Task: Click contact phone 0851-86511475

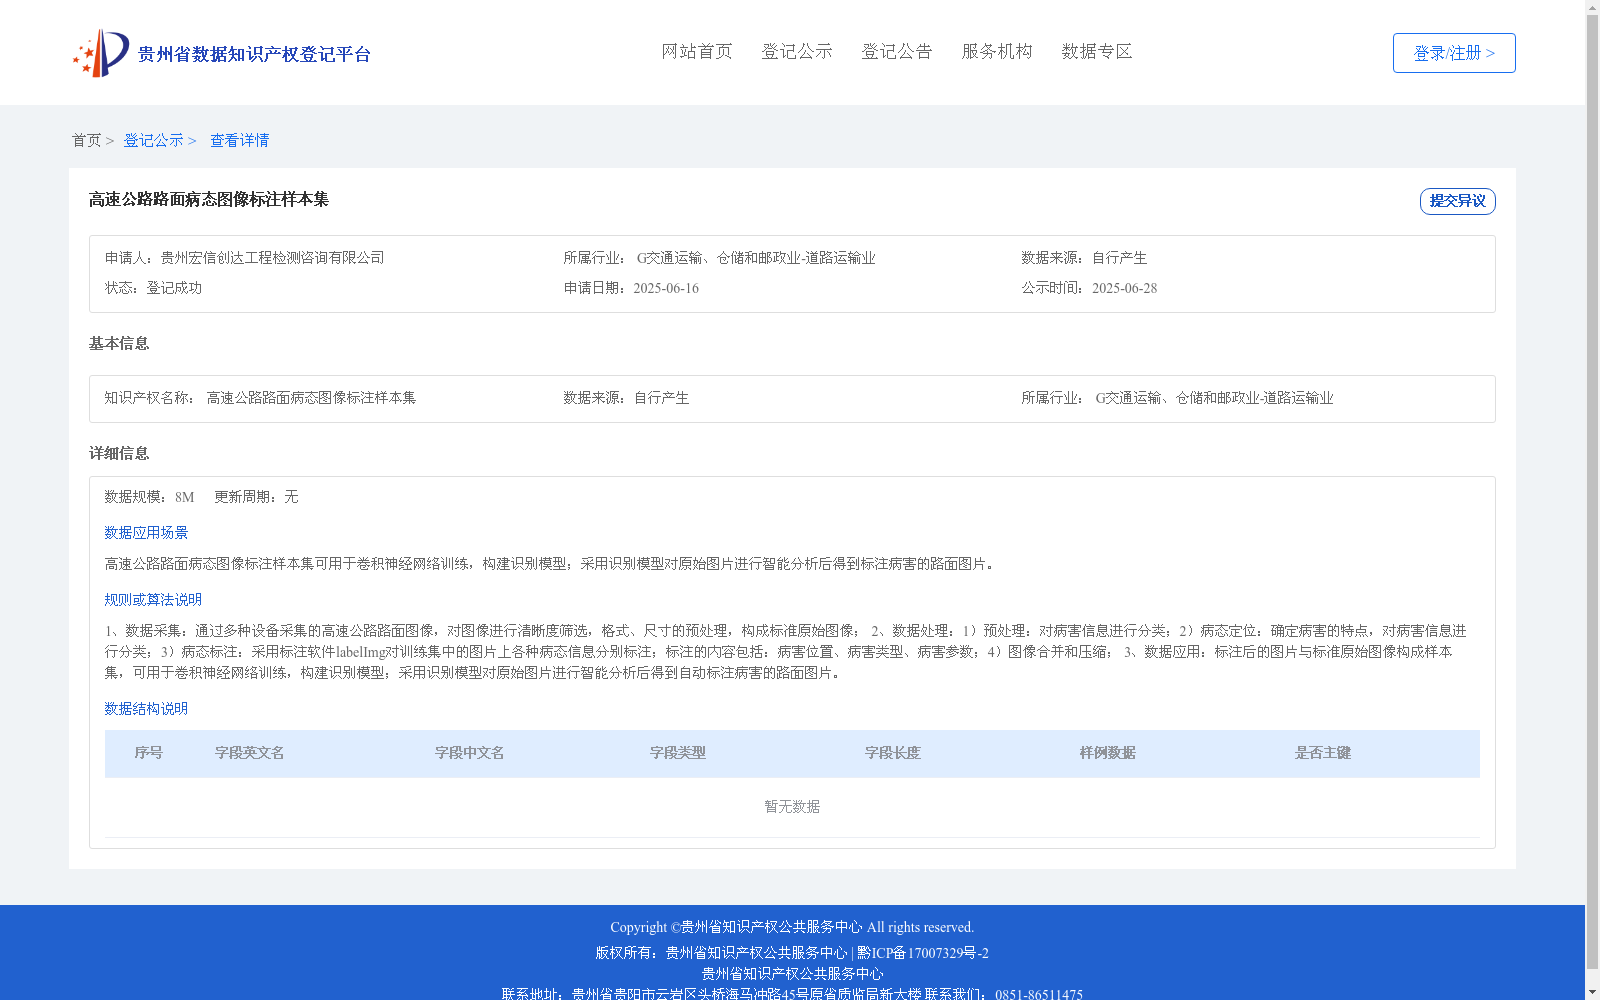Action: point(1039,995)
